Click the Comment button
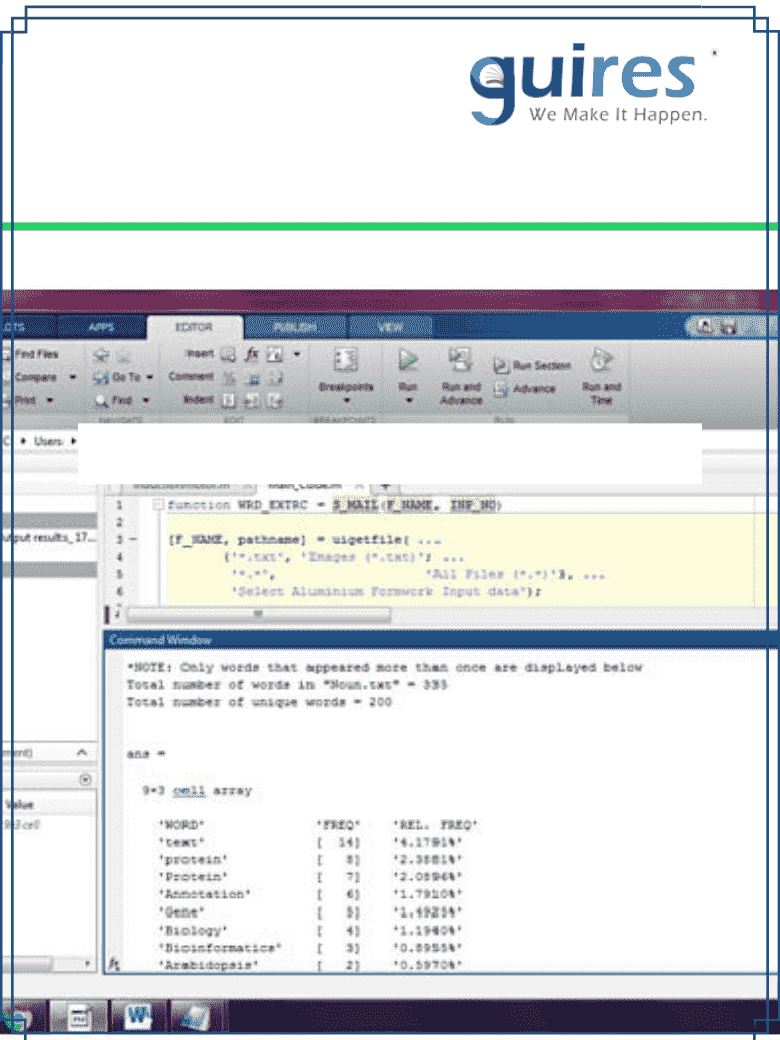Screen dimensions: 780x1040 [x=191, y=377]
